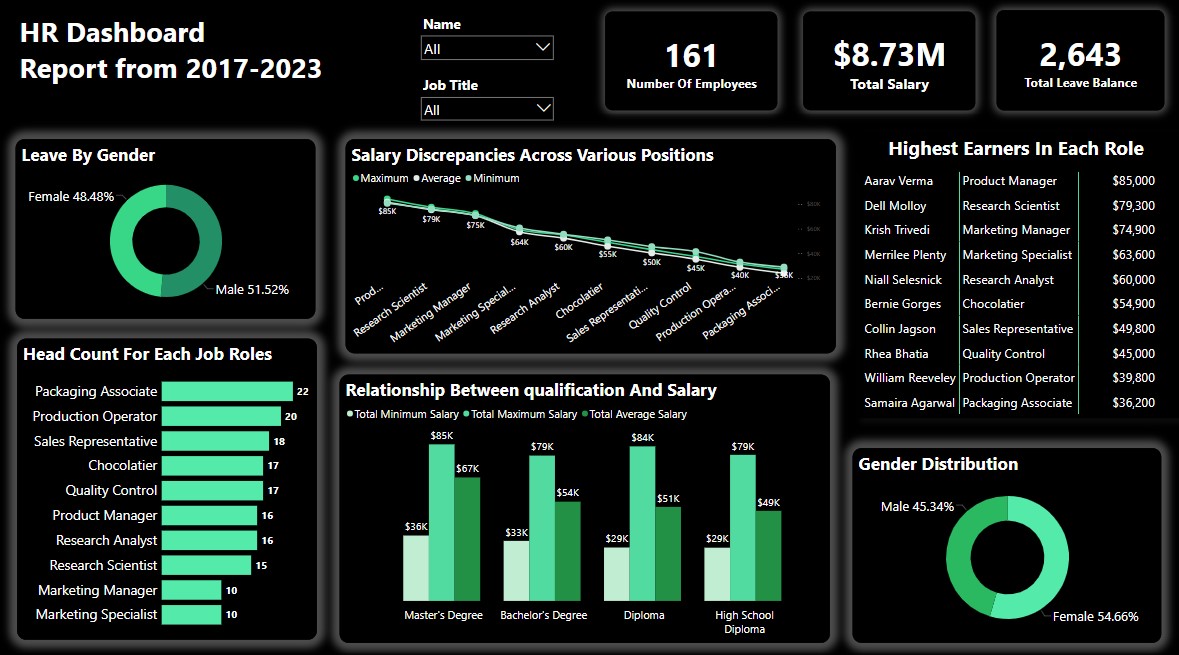
Task: Select Samaira Agarwal in highest earners table
Action: pyautogui.click(x=909, y=402)
